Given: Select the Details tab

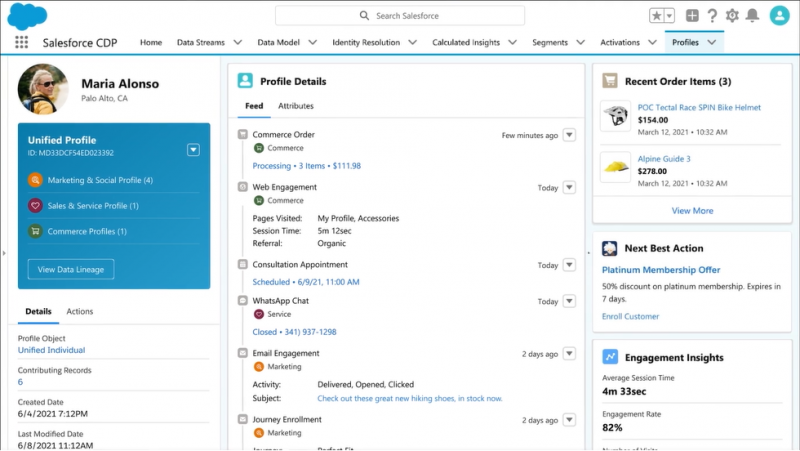Looking at the screenshot, I should pyautogui.click(x=38, y=311).
